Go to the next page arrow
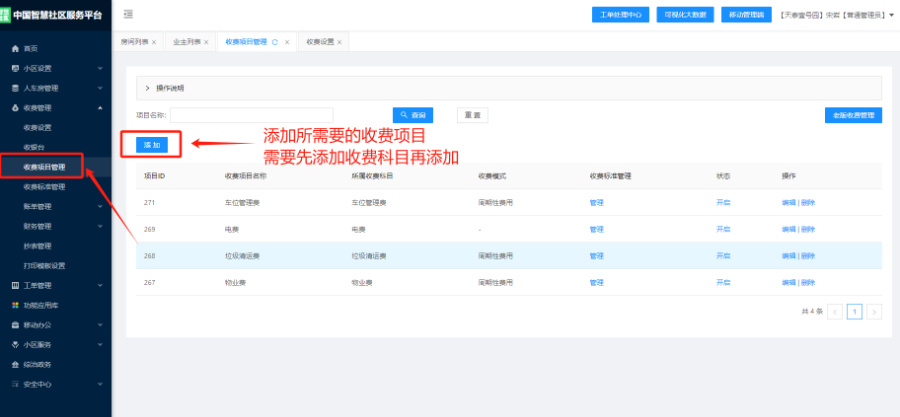This screenshot has width=900, height=417. 874,312
